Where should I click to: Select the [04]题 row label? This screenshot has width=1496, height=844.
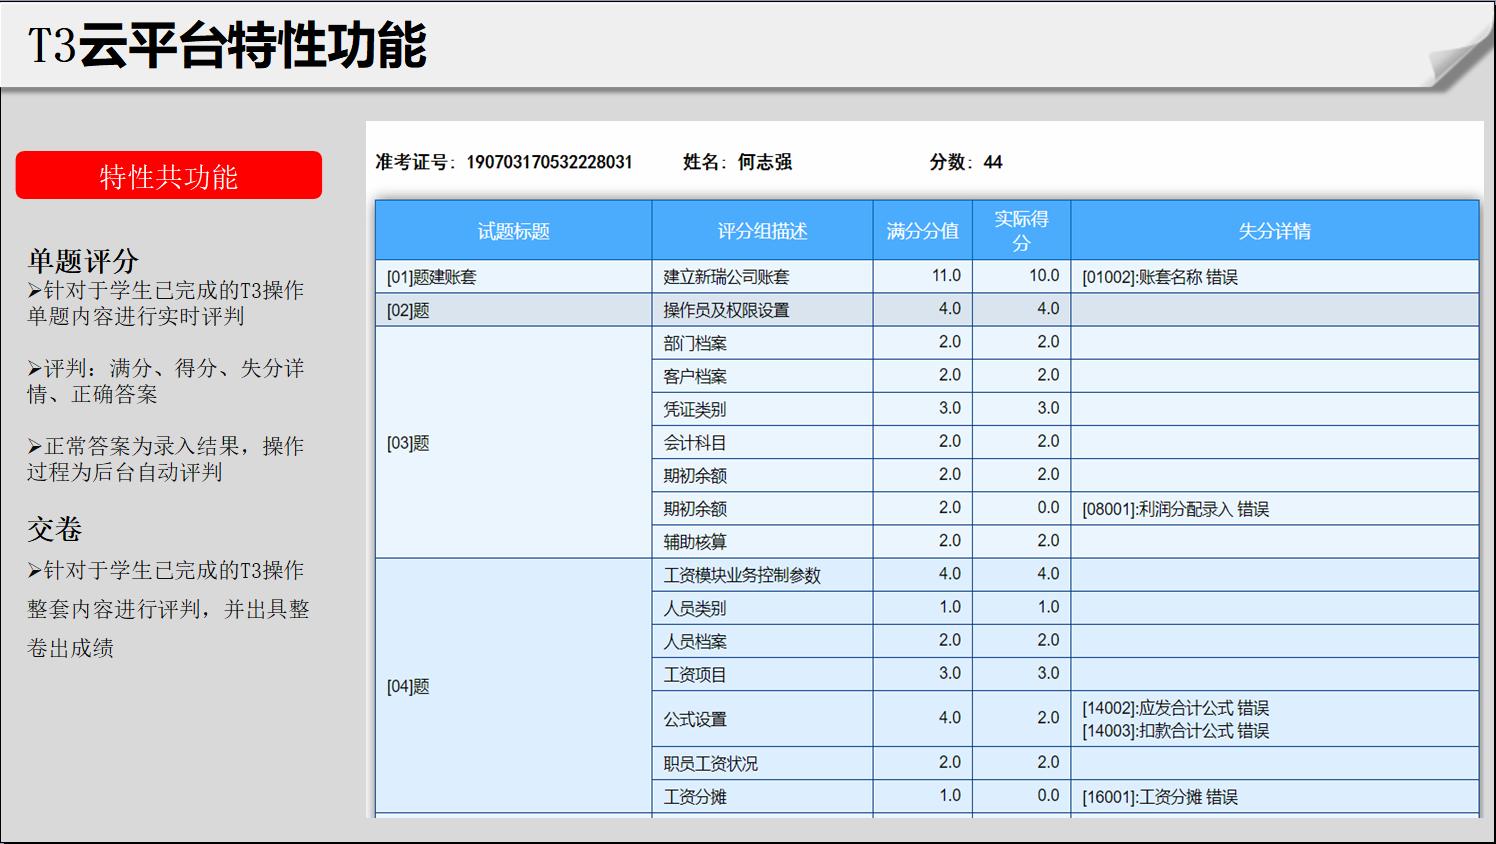(406, 686)
